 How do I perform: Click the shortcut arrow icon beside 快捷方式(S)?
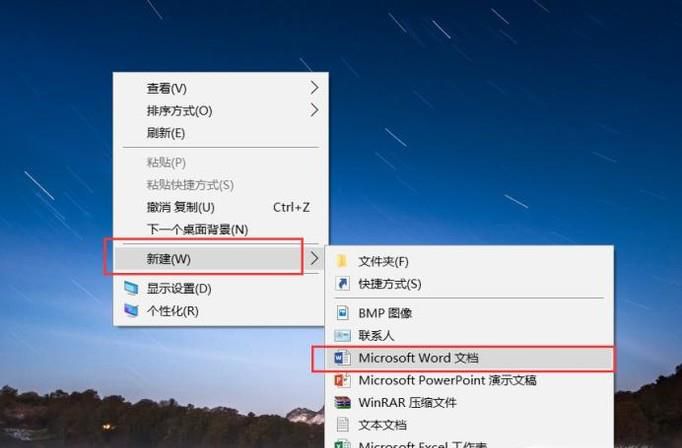342,284
